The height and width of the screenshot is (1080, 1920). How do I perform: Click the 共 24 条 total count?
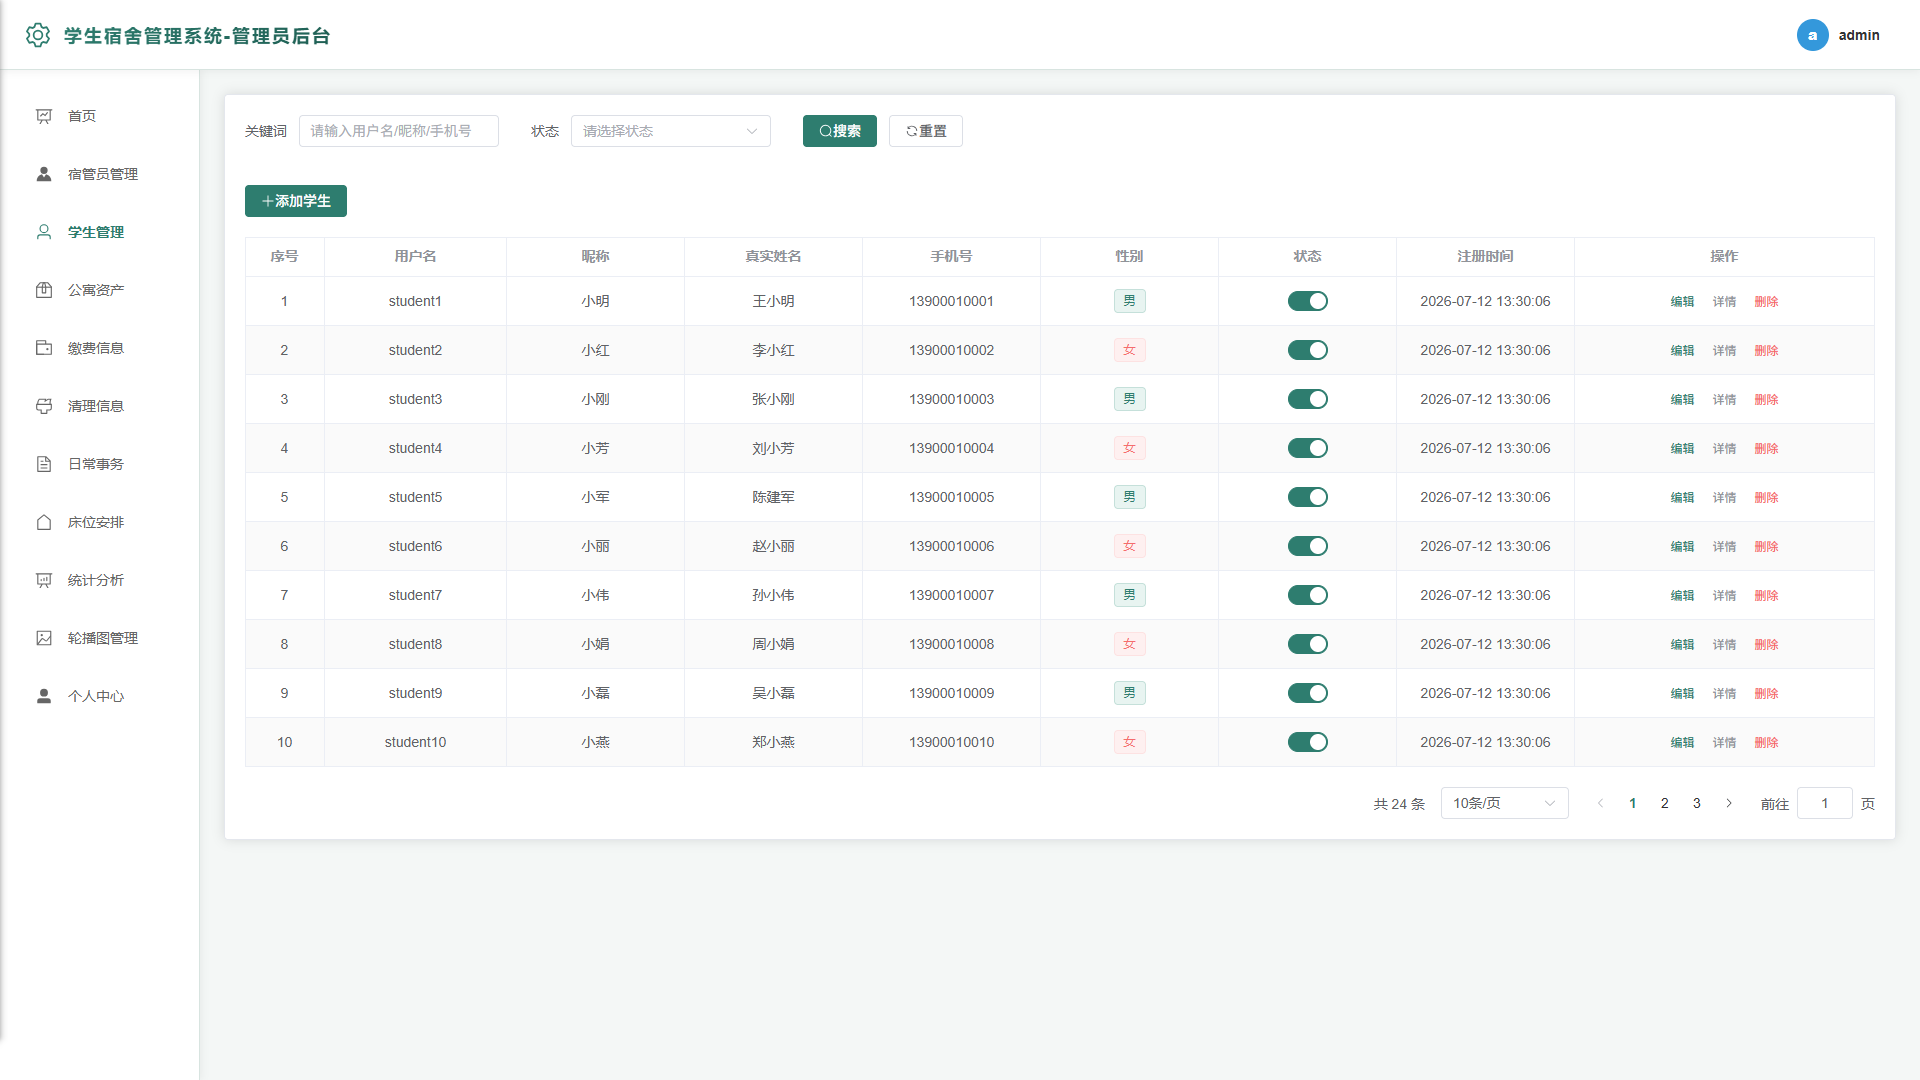click(1398, 804)
